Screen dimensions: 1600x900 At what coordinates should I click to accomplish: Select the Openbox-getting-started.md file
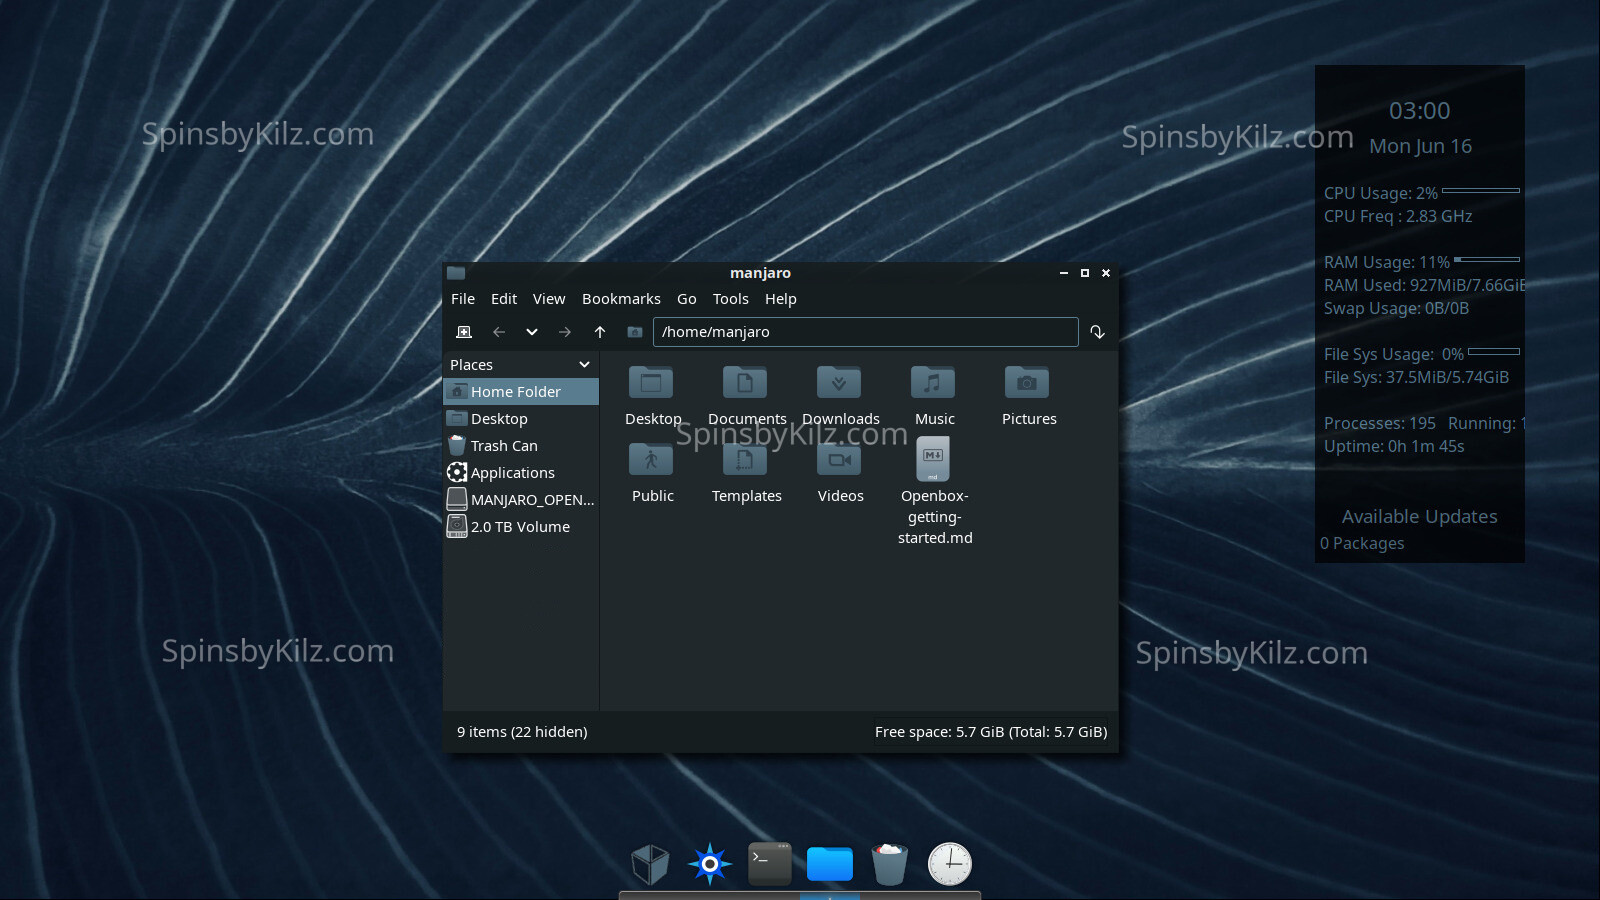(x=933, y=459)
